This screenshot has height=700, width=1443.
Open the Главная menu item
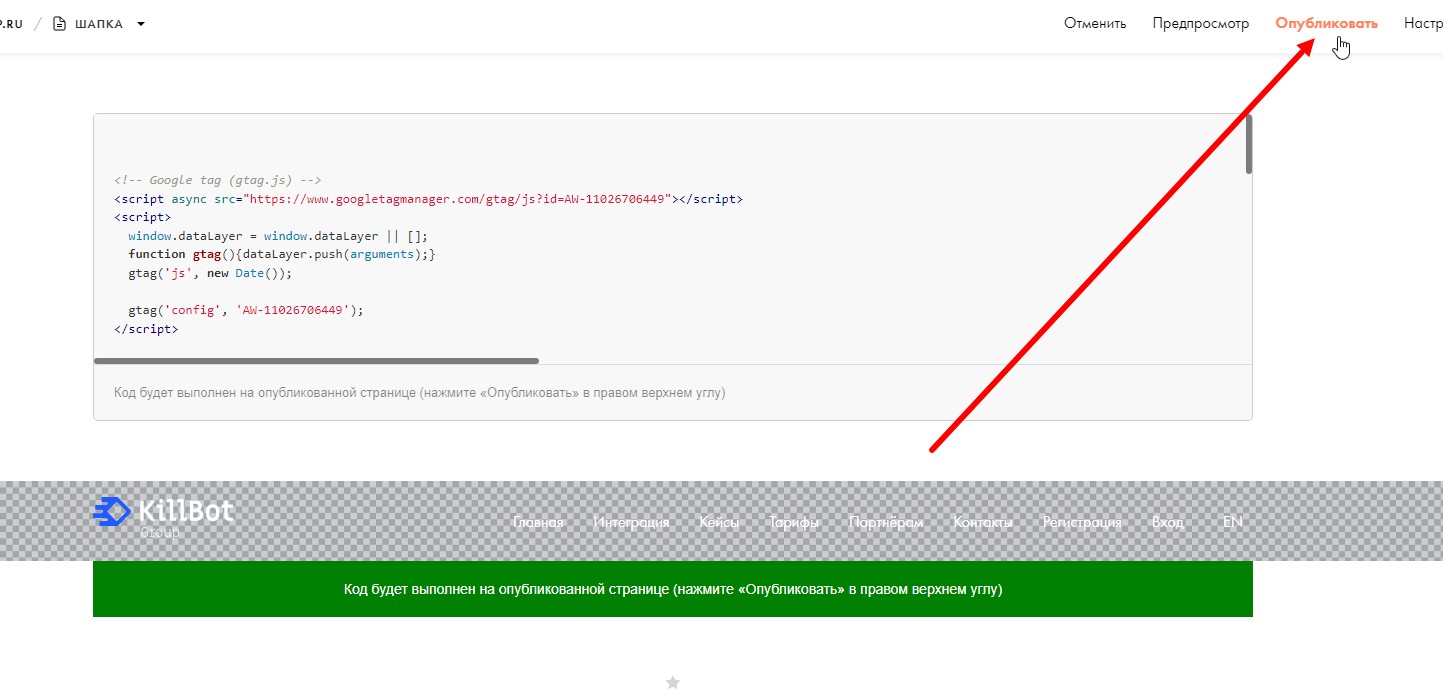[538, 522]
